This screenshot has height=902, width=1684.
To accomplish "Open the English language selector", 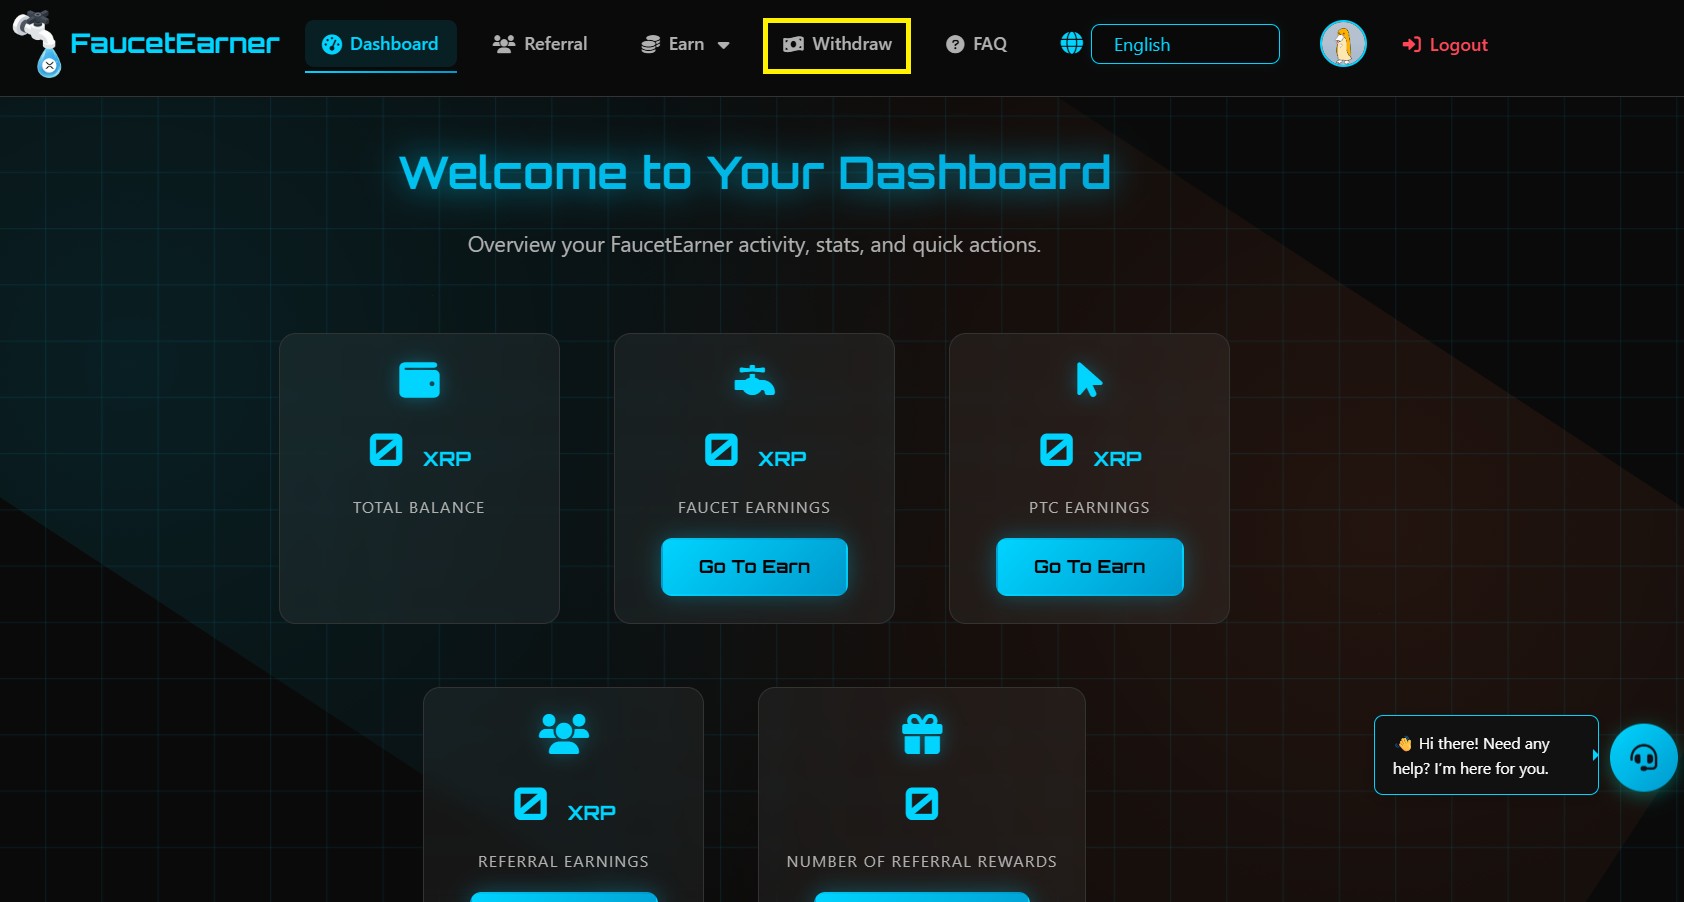I will [x=1185, y=44].
